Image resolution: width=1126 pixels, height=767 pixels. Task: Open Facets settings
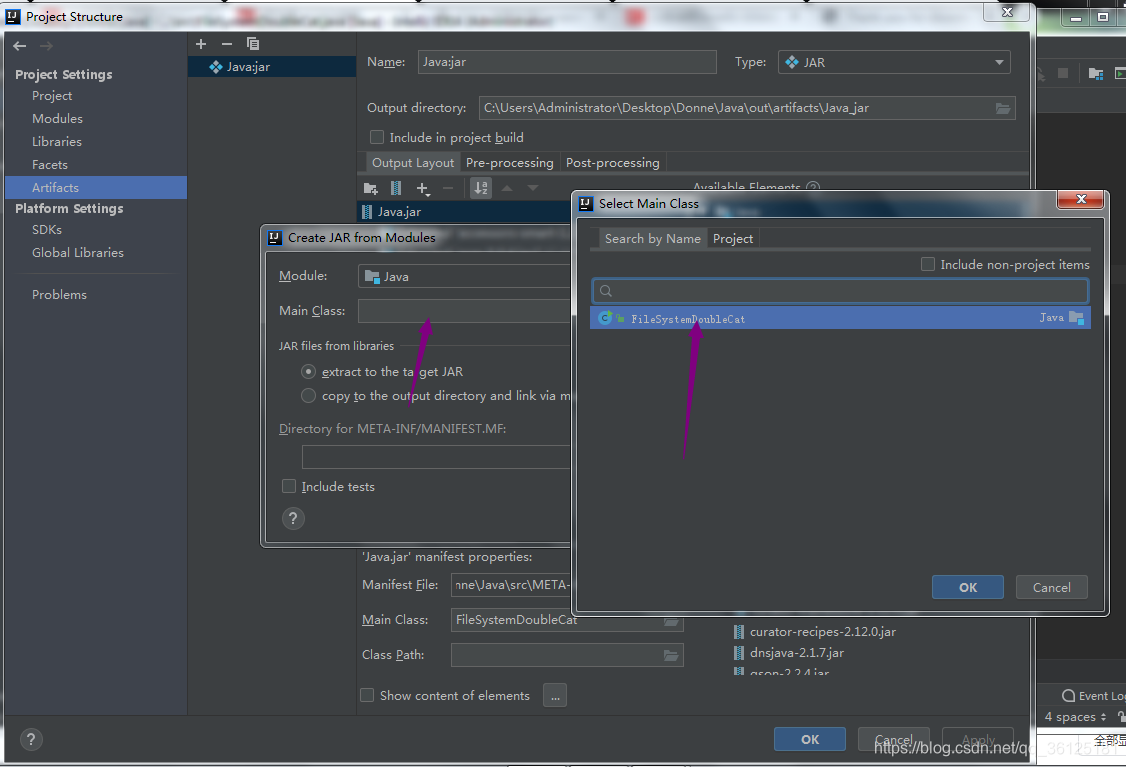(50, 164)
